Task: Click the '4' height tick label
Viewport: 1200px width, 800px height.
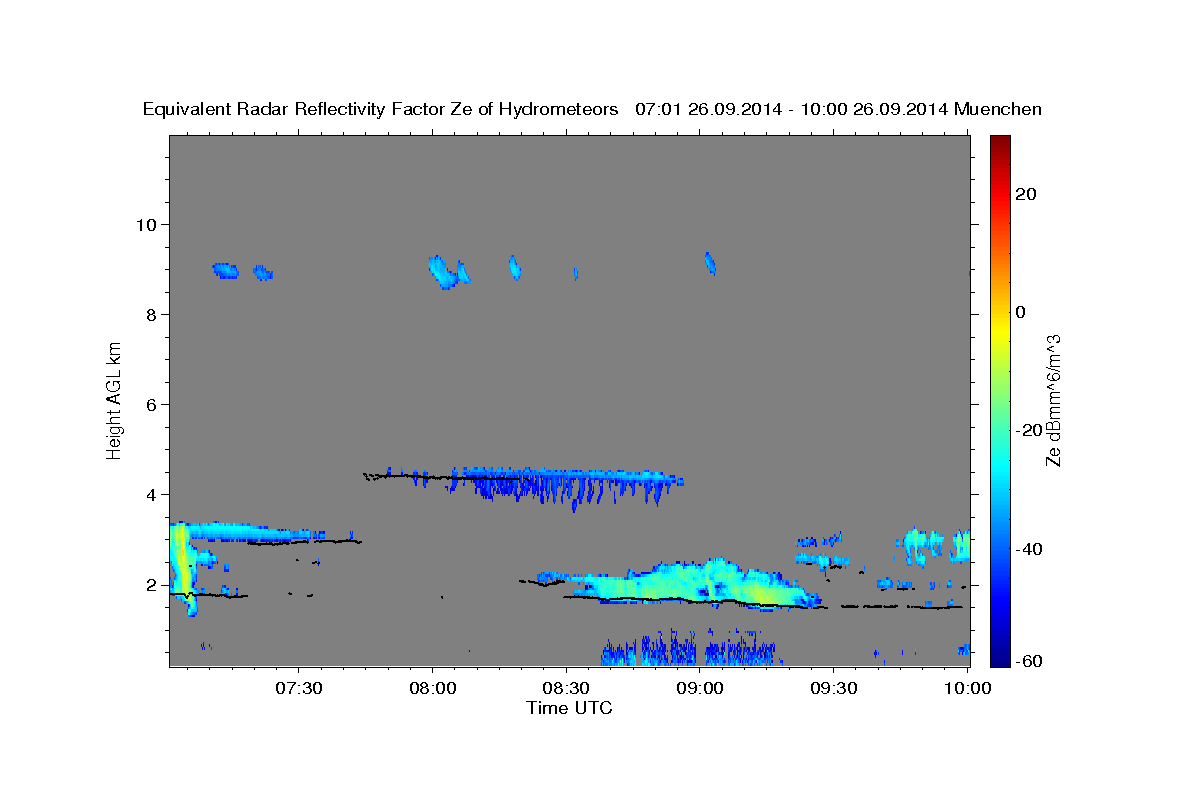Action: 152,494
